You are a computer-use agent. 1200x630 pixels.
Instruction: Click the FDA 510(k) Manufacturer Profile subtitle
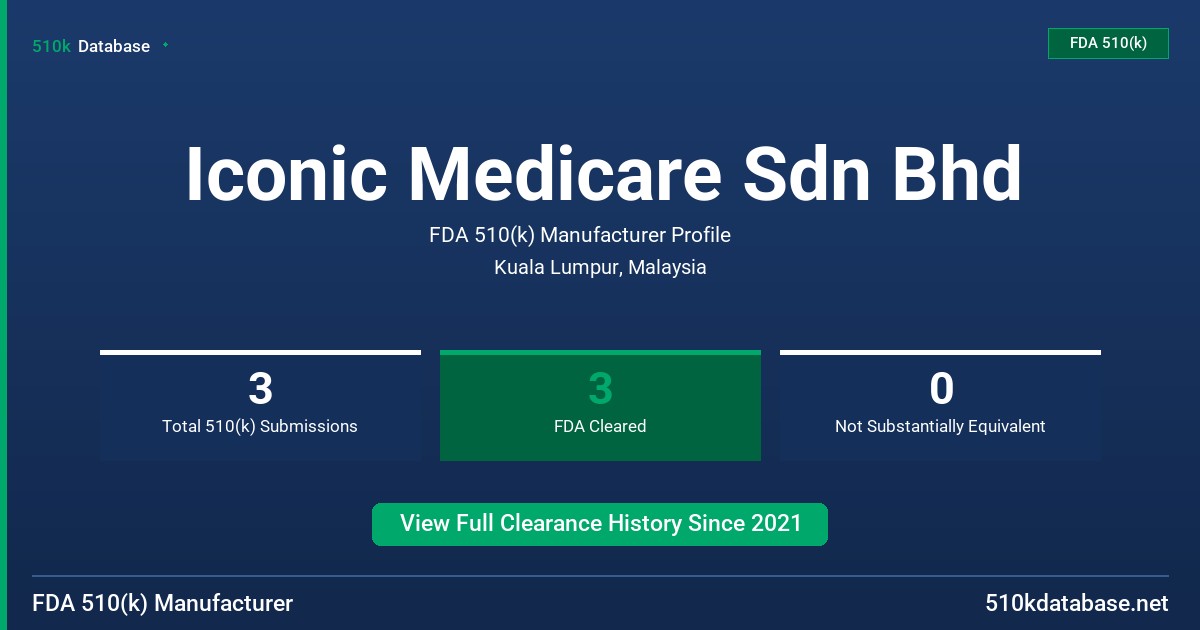click(x=580, y=236)
